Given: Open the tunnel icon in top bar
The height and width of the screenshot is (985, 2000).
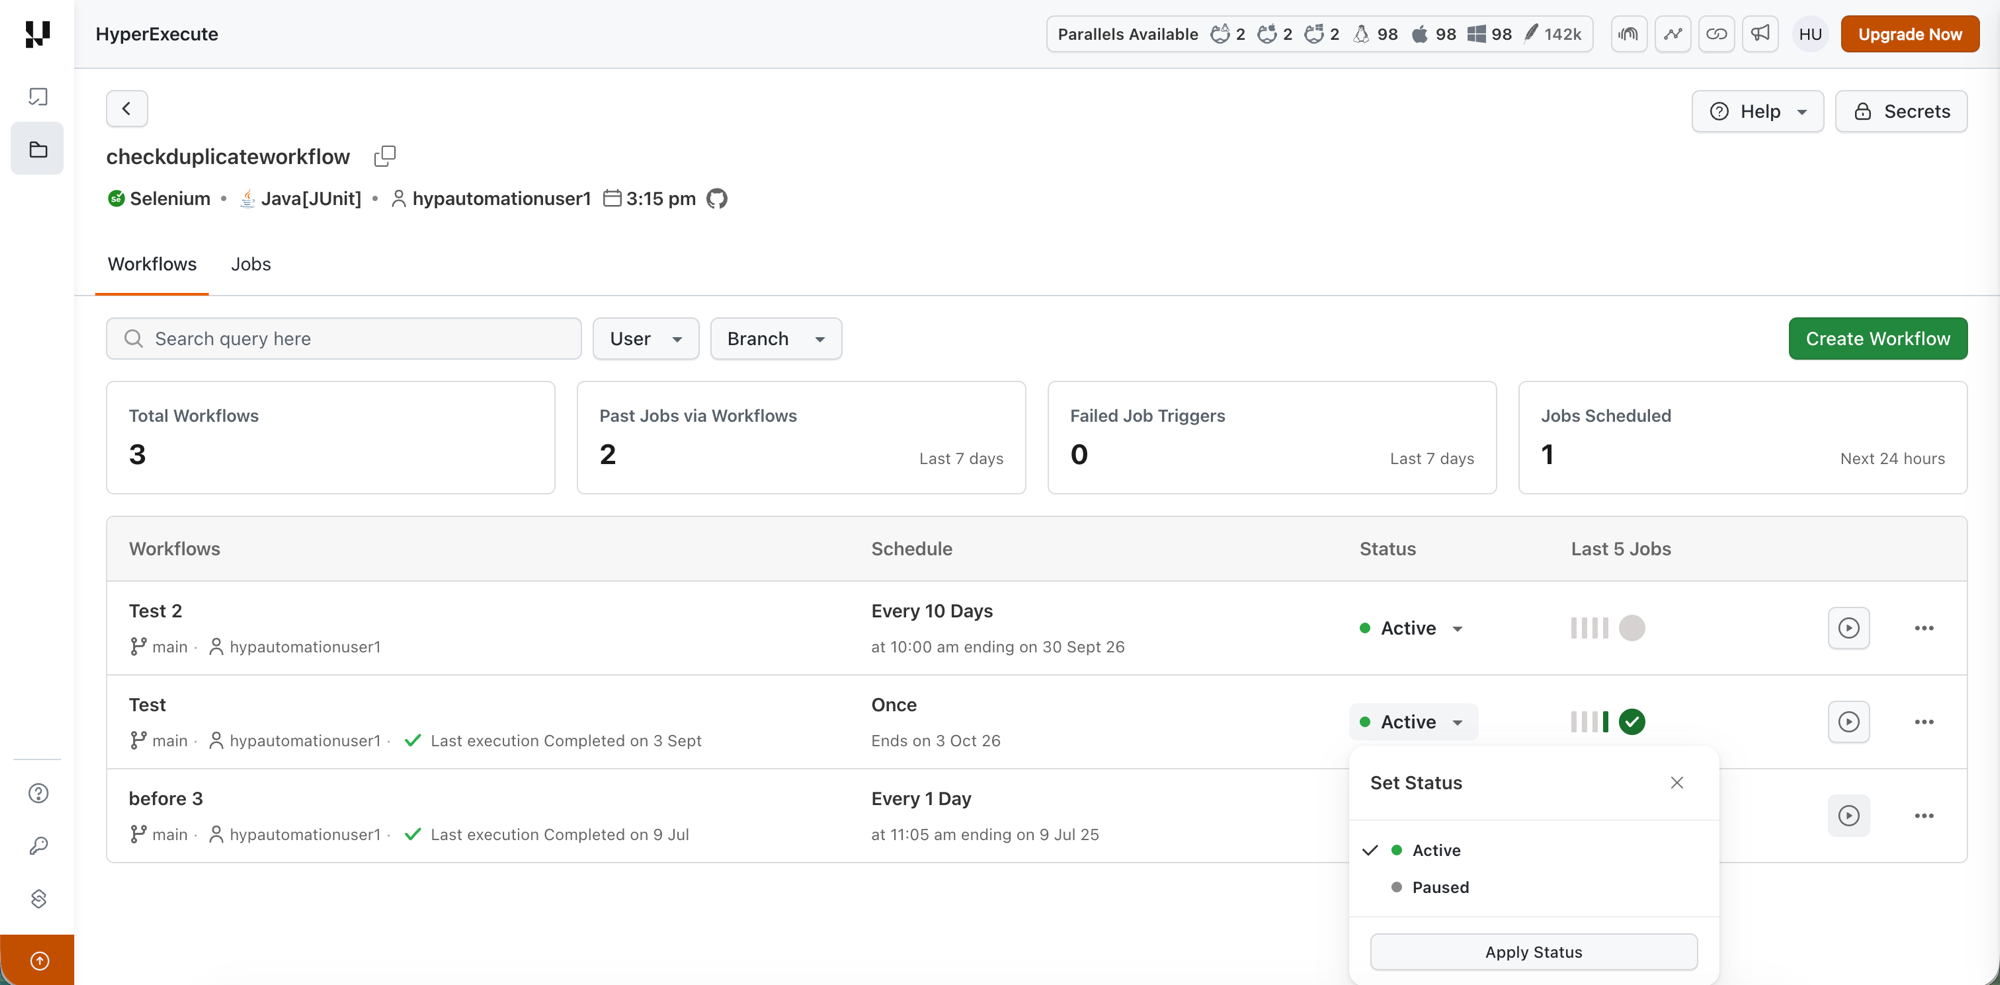Looking at the screenshot, I should click(x=1629, y=34).
